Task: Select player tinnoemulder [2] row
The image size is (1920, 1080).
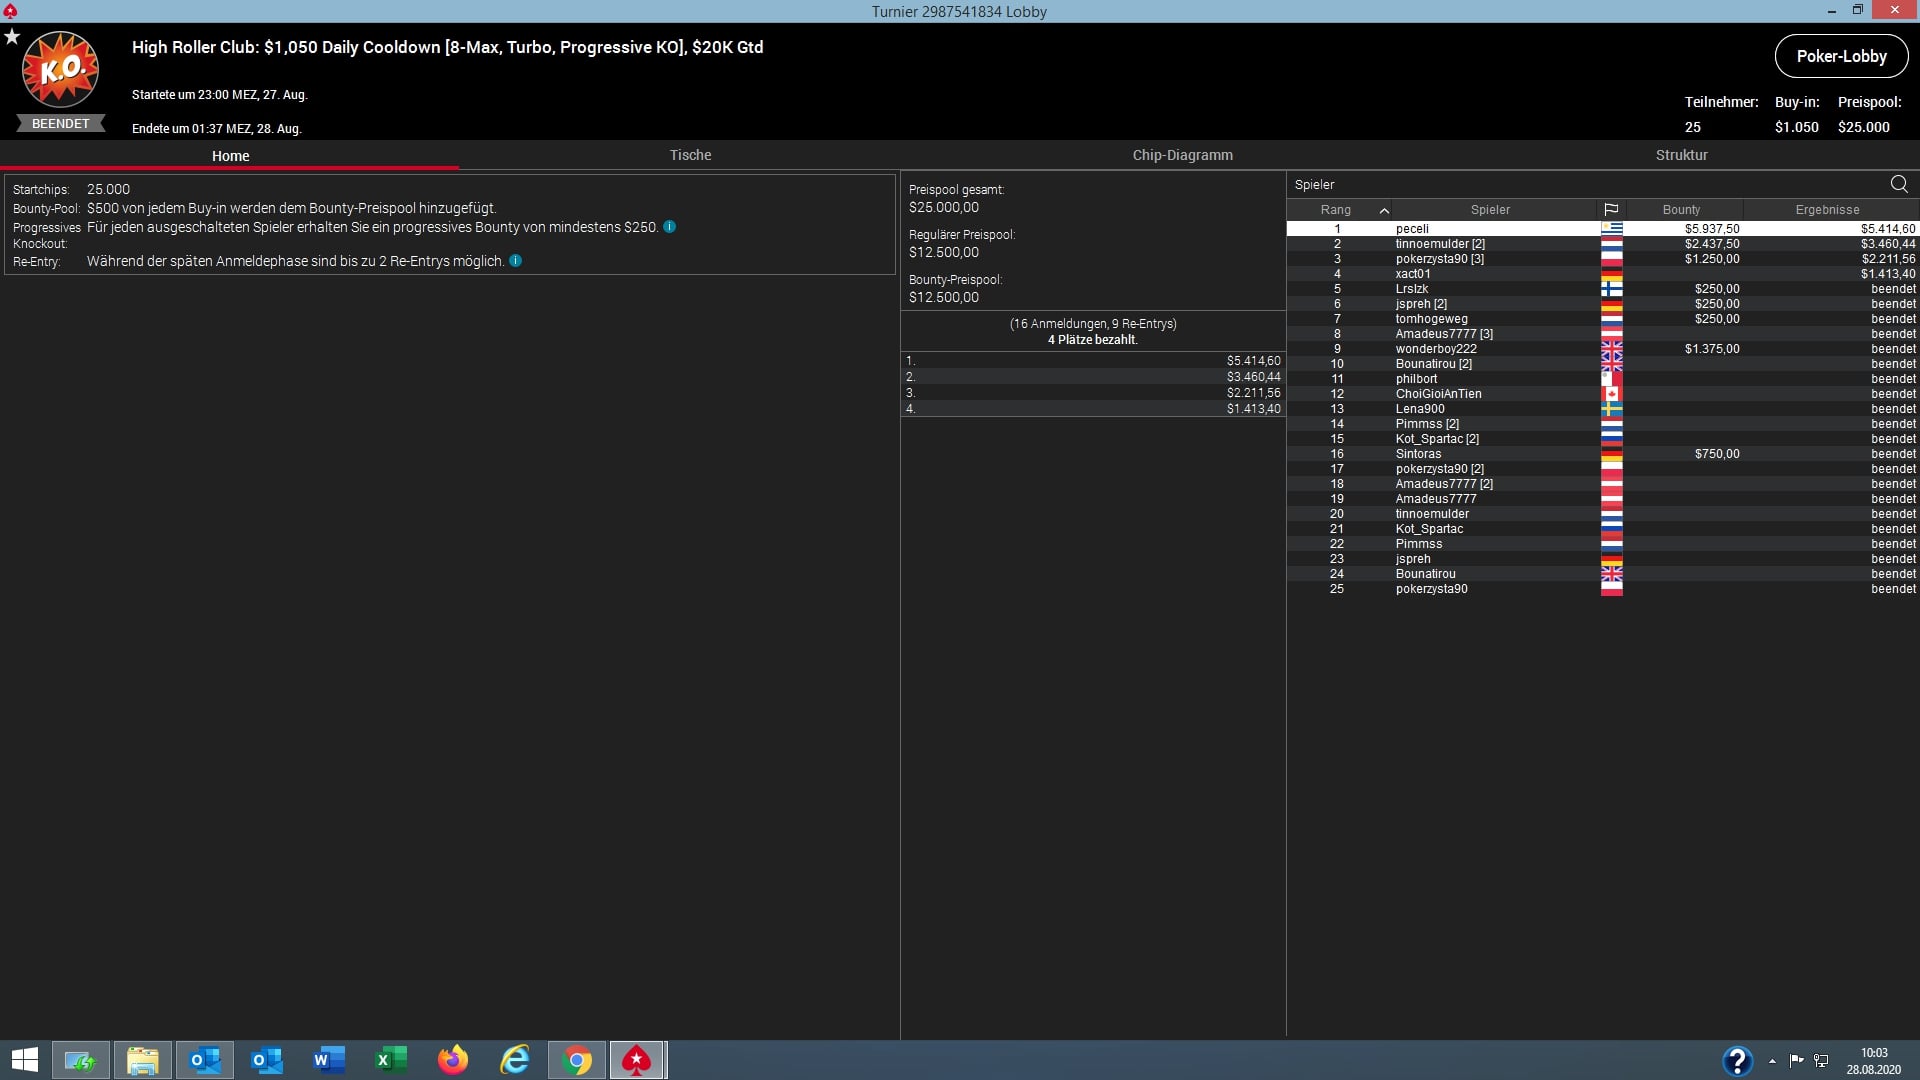Action: 1440,244
